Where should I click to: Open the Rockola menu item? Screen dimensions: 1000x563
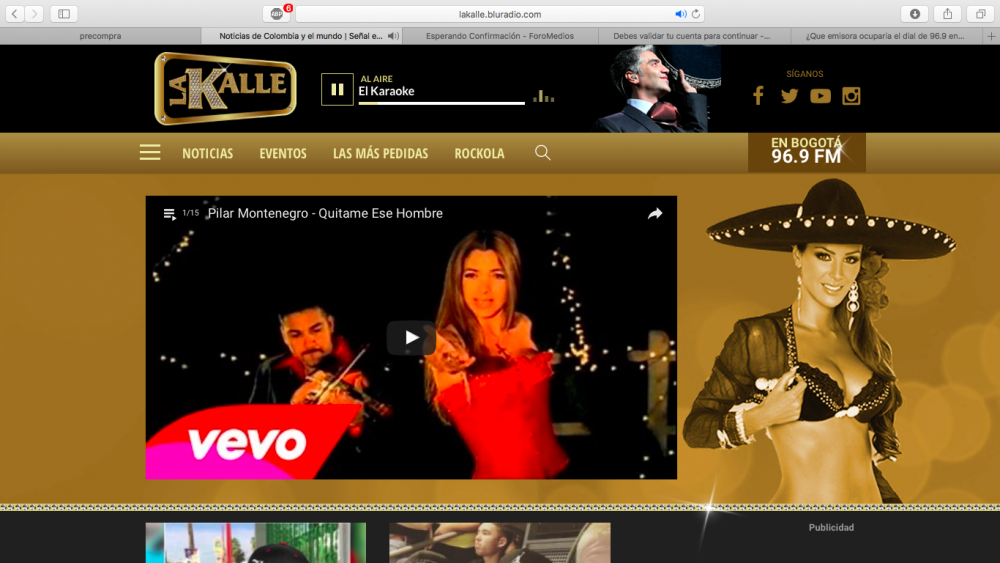pos(479,153)
